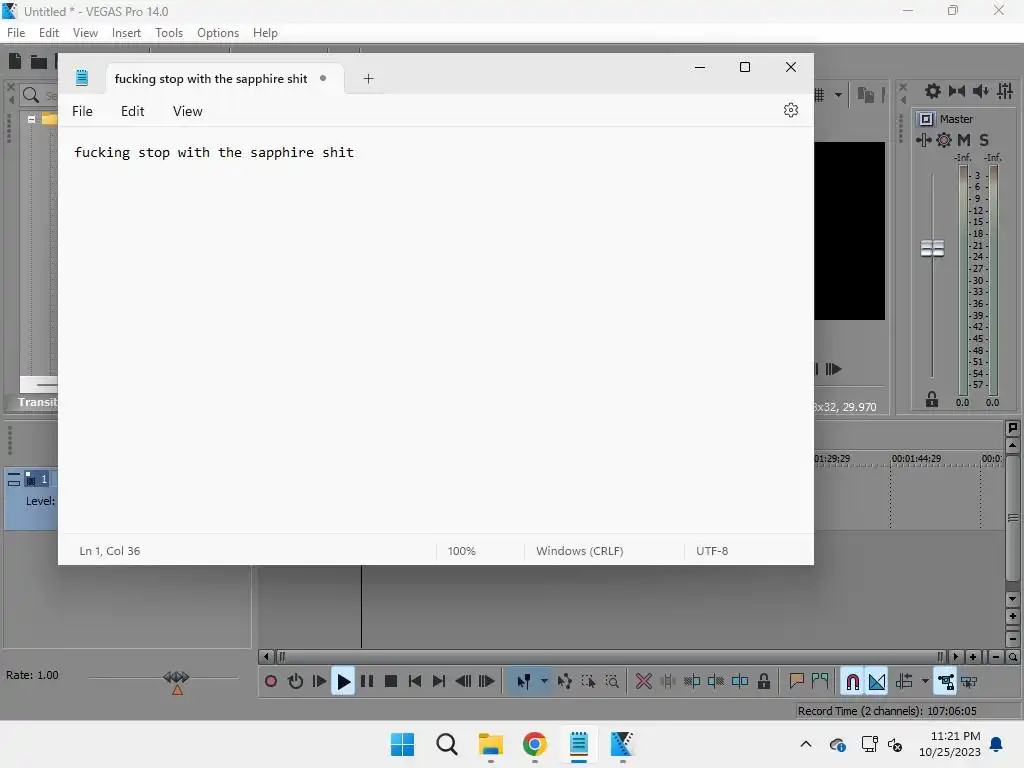Image resolution: width=1024 pixels, height=768 pixels.
Task: Open Master Bus audio properties gear icon
Action: pos(933,91)
